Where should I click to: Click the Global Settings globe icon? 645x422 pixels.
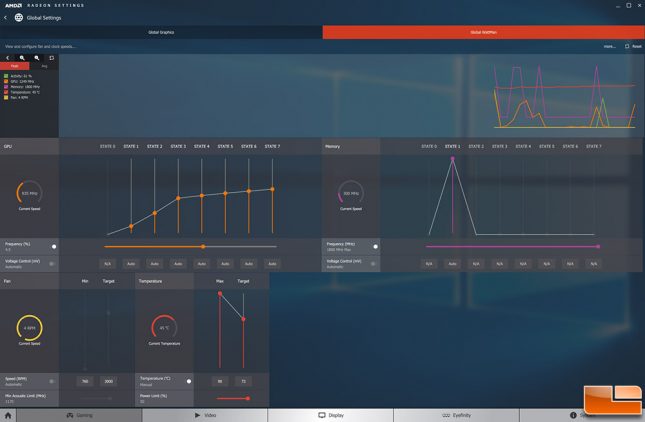tap(19, 18)
